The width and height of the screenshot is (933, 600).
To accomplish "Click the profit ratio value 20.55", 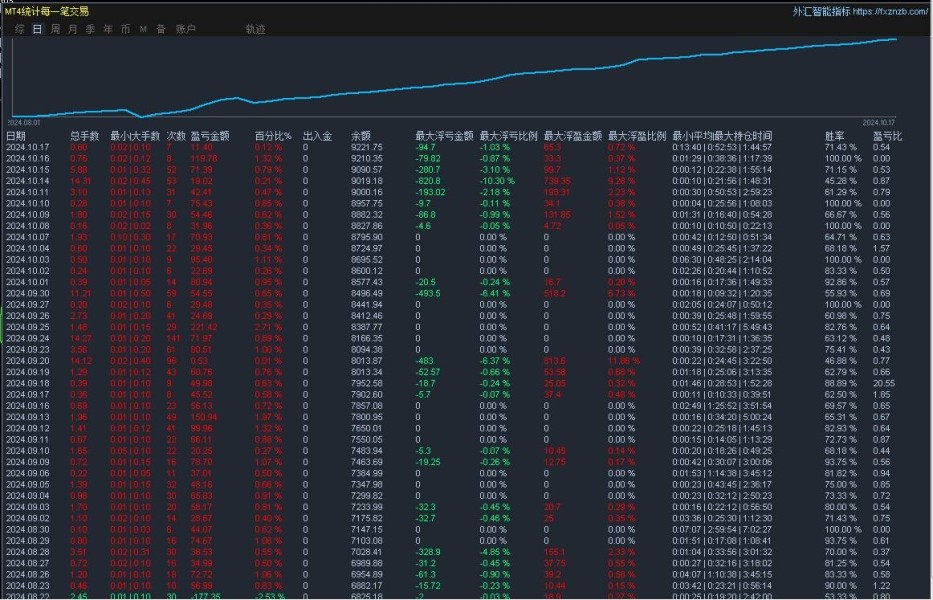I will 884,383.
